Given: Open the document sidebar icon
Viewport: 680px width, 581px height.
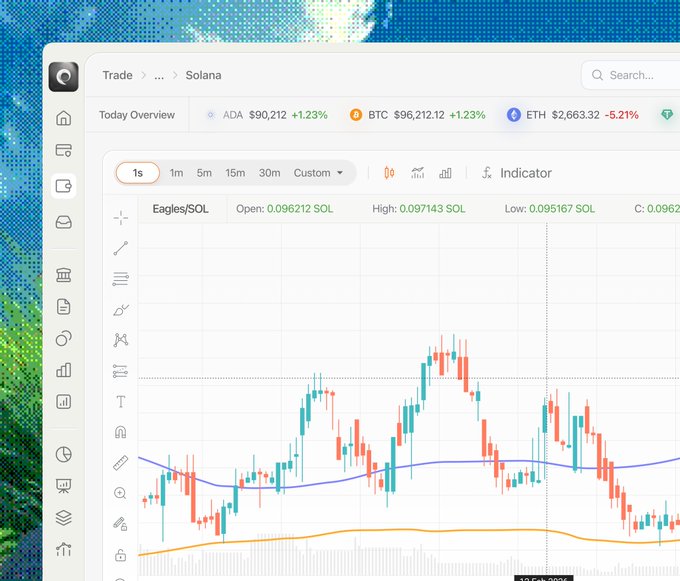Looking at the screenshot, I should coord(64,307).
